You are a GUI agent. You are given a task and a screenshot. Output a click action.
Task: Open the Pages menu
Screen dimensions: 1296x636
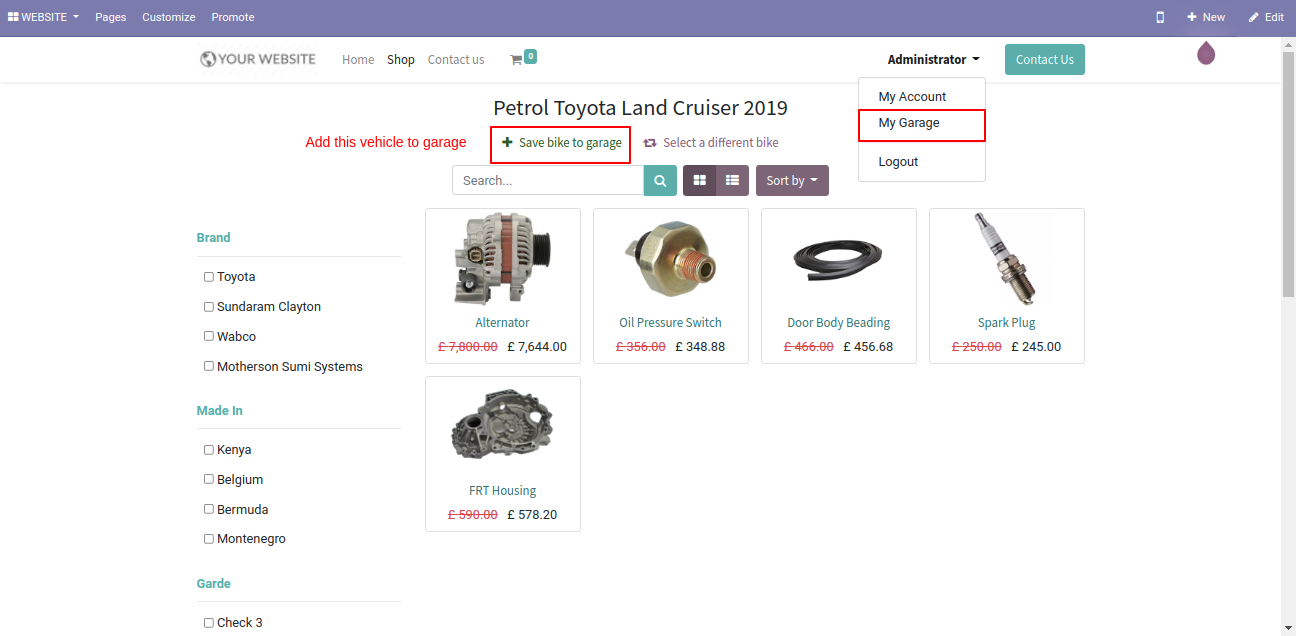pyautogui.click(x=111, y=17)
